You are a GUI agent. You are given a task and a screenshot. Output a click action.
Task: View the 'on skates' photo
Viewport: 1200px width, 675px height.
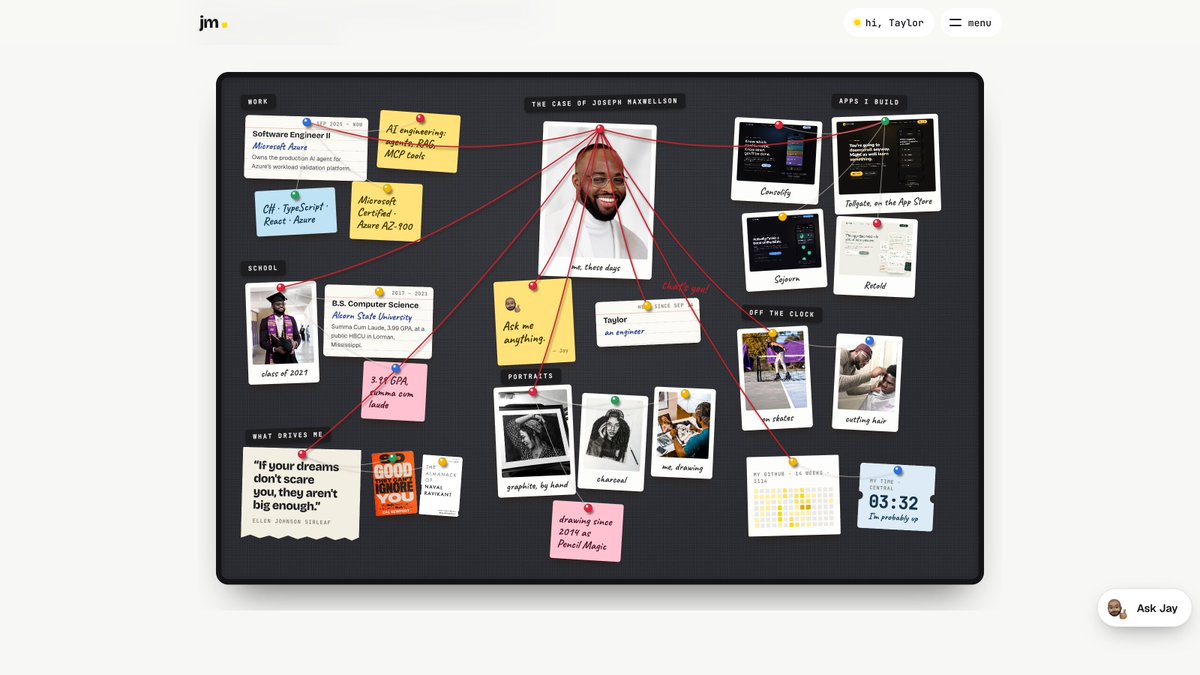[775, 378]
